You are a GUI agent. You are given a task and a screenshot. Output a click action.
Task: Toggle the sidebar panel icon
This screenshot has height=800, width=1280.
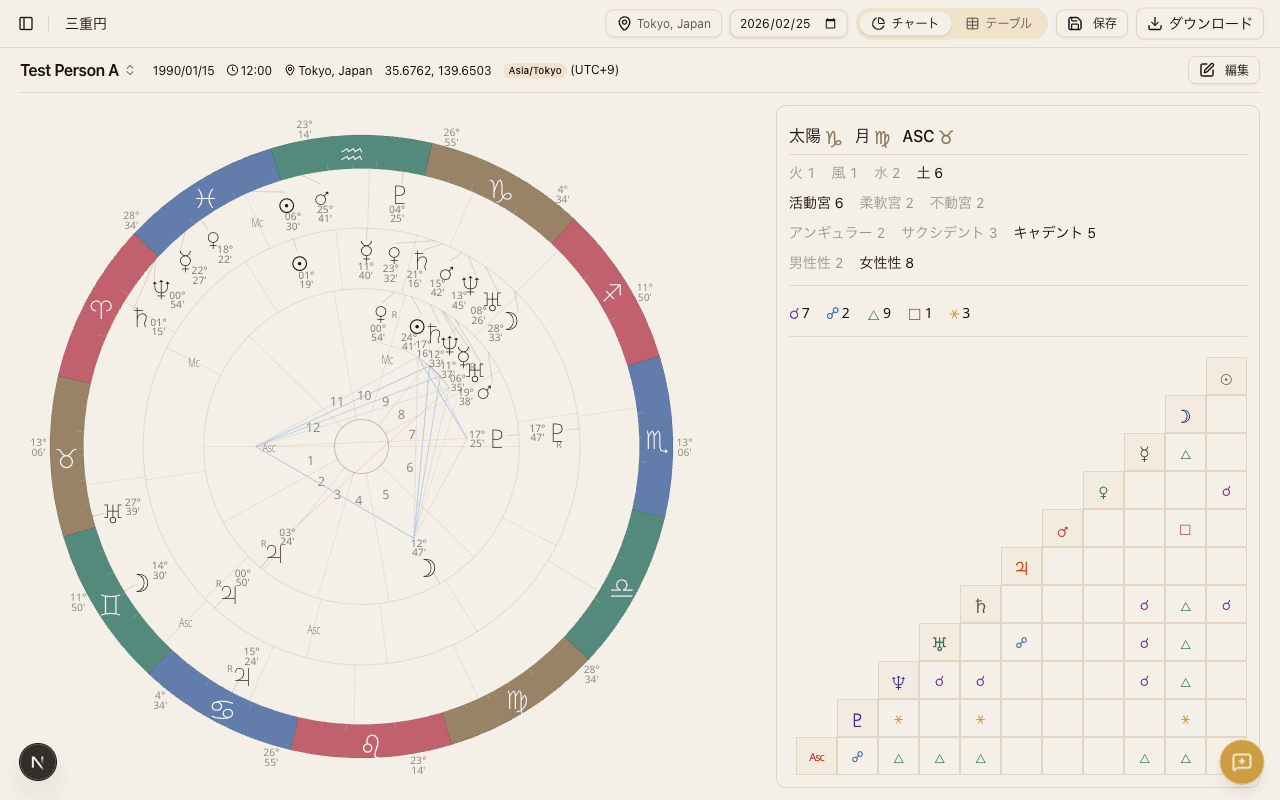26,23
